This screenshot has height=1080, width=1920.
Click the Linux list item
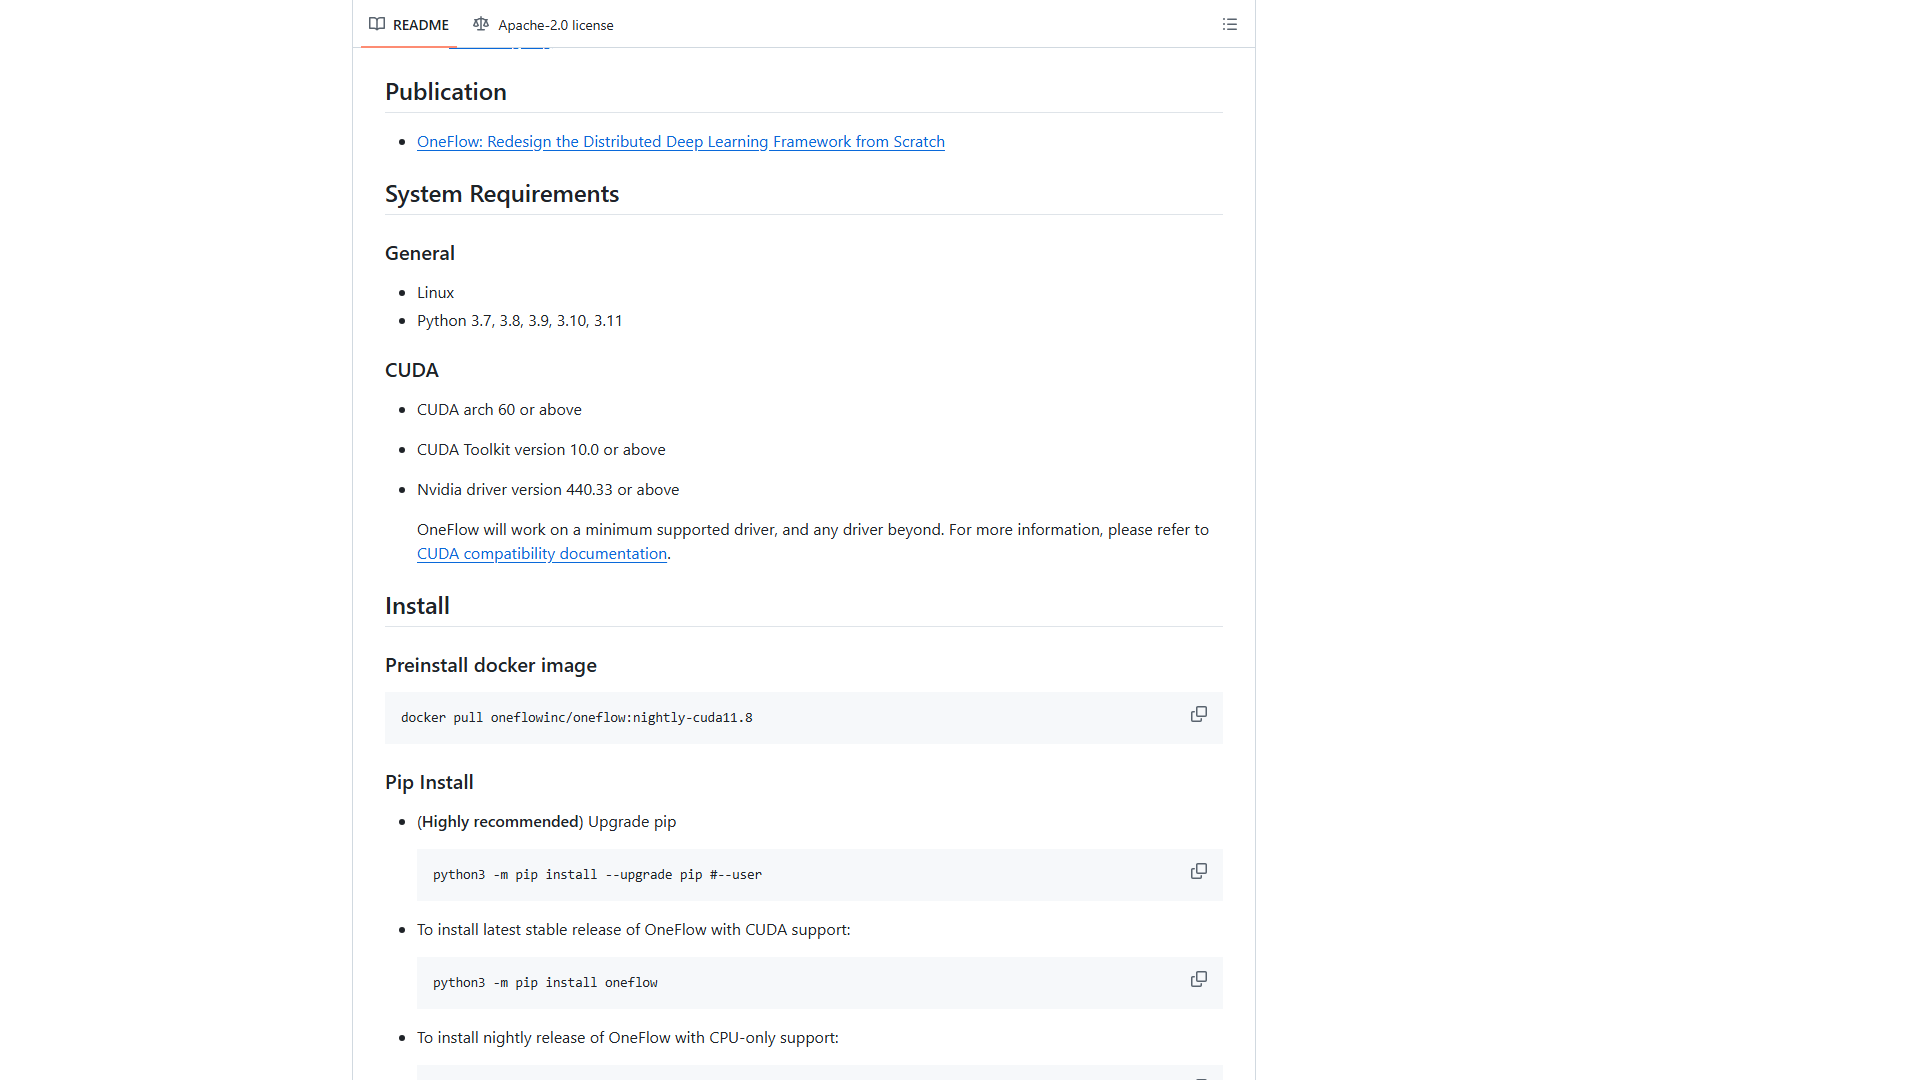435,292
